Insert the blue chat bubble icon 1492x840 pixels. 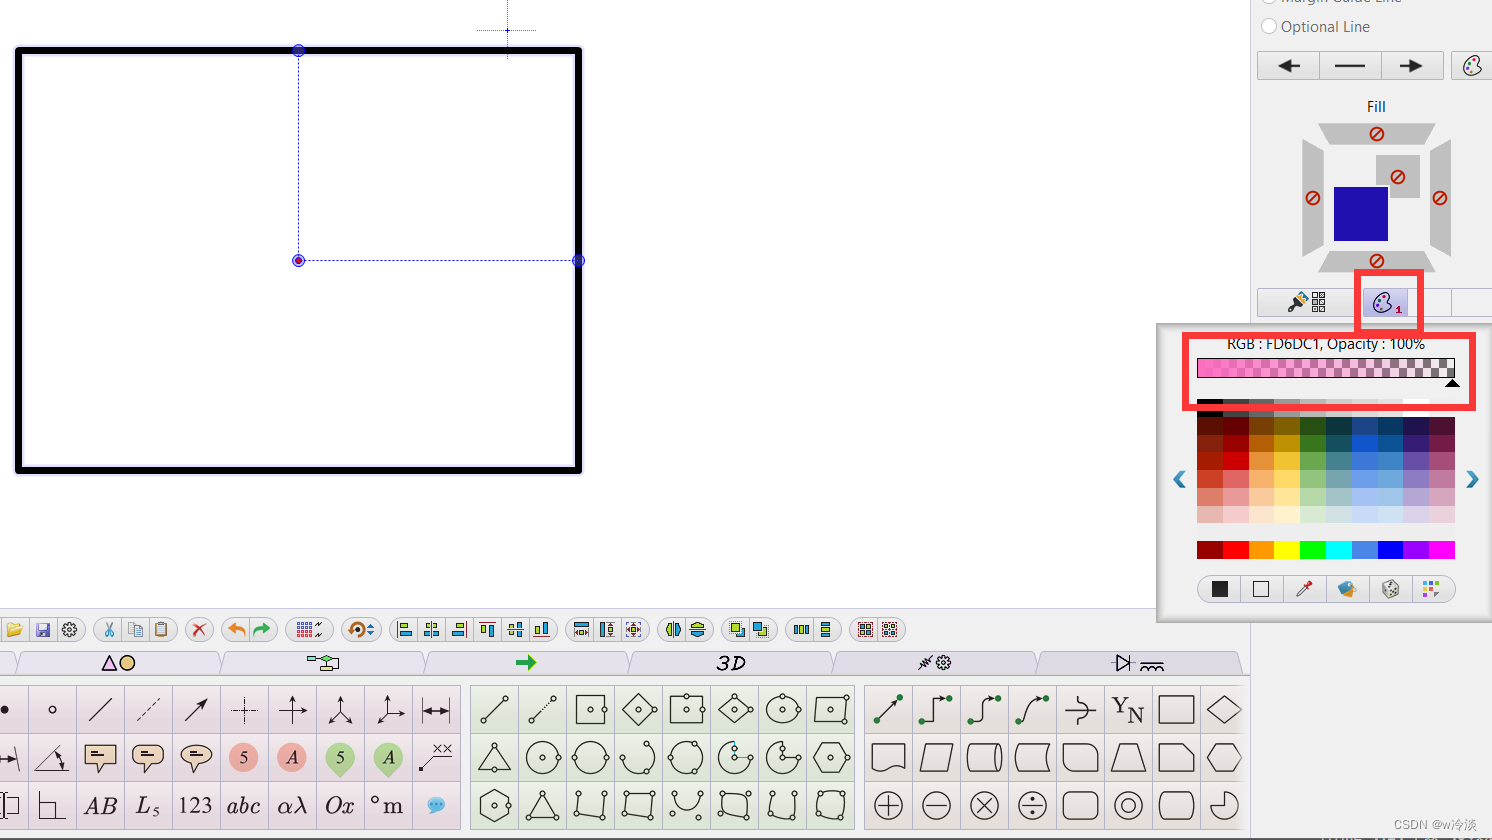point(436,806)
